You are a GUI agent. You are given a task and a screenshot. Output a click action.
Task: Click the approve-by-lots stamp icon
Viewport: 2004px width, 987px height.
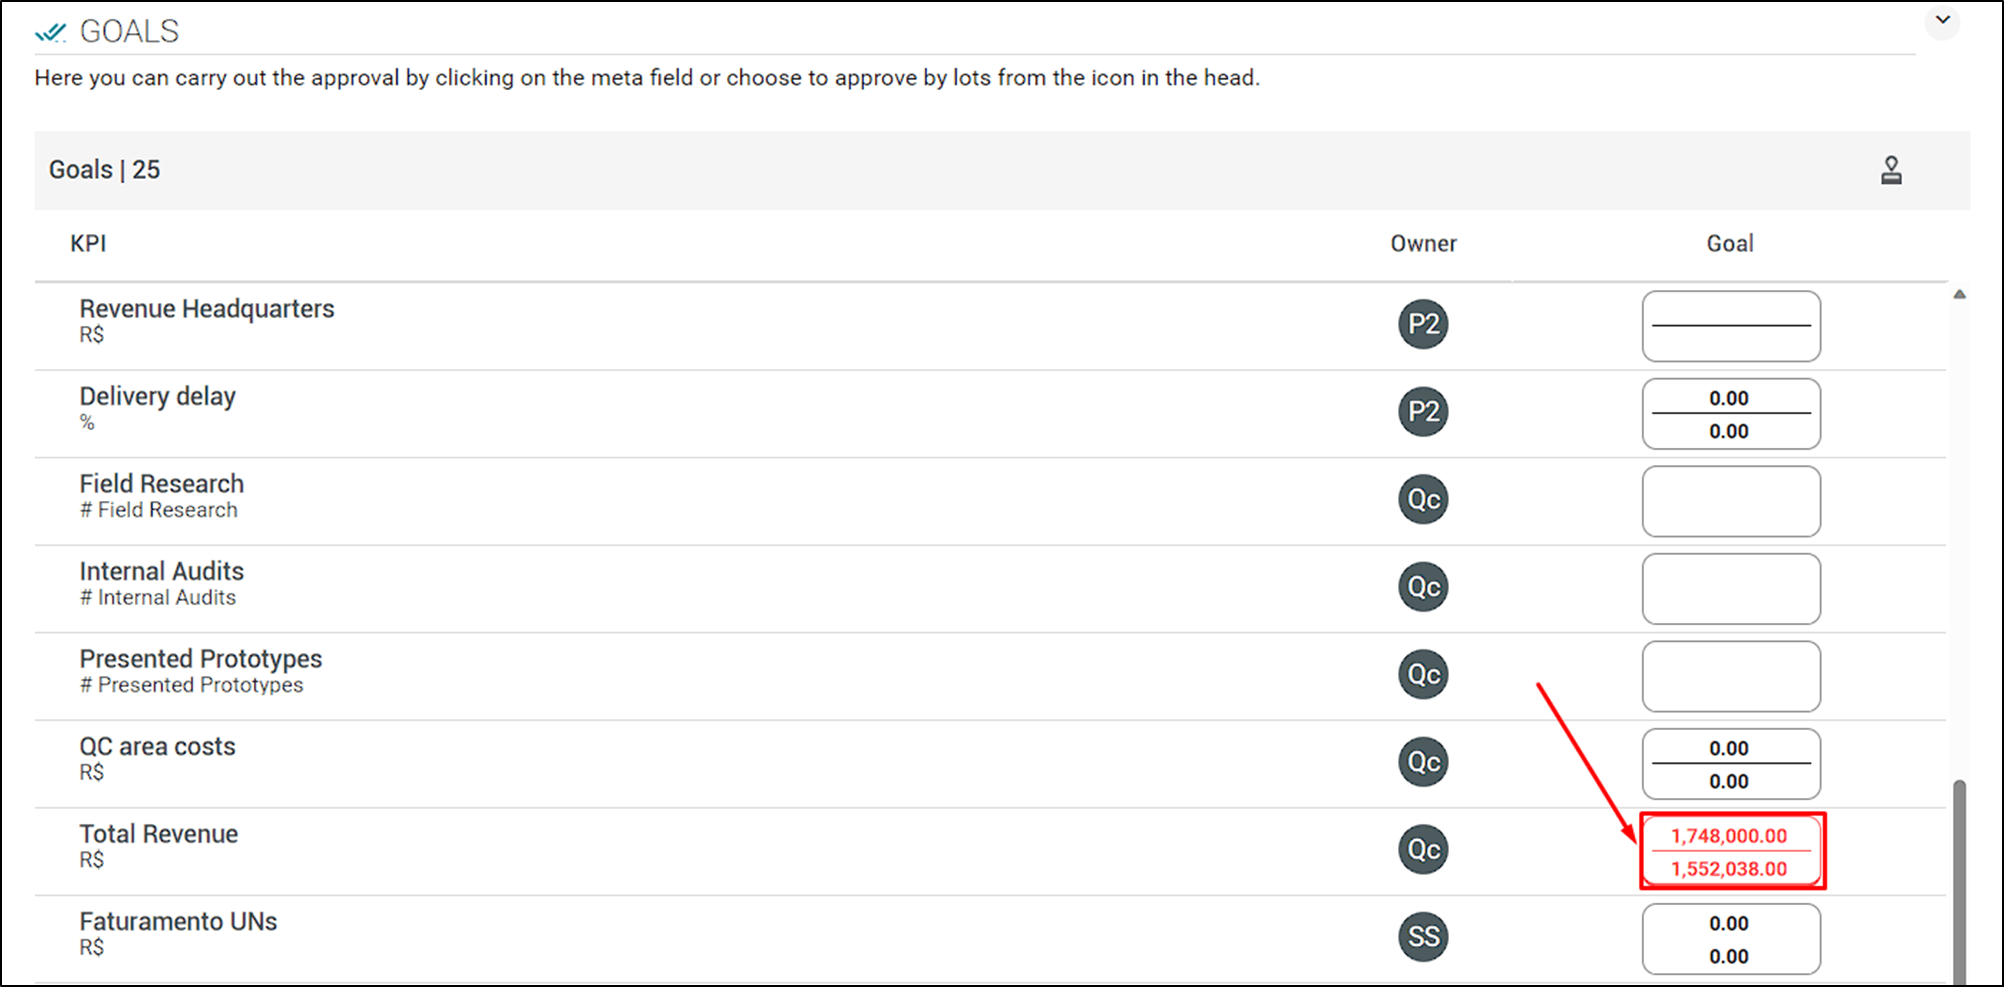coord(1891,170)
